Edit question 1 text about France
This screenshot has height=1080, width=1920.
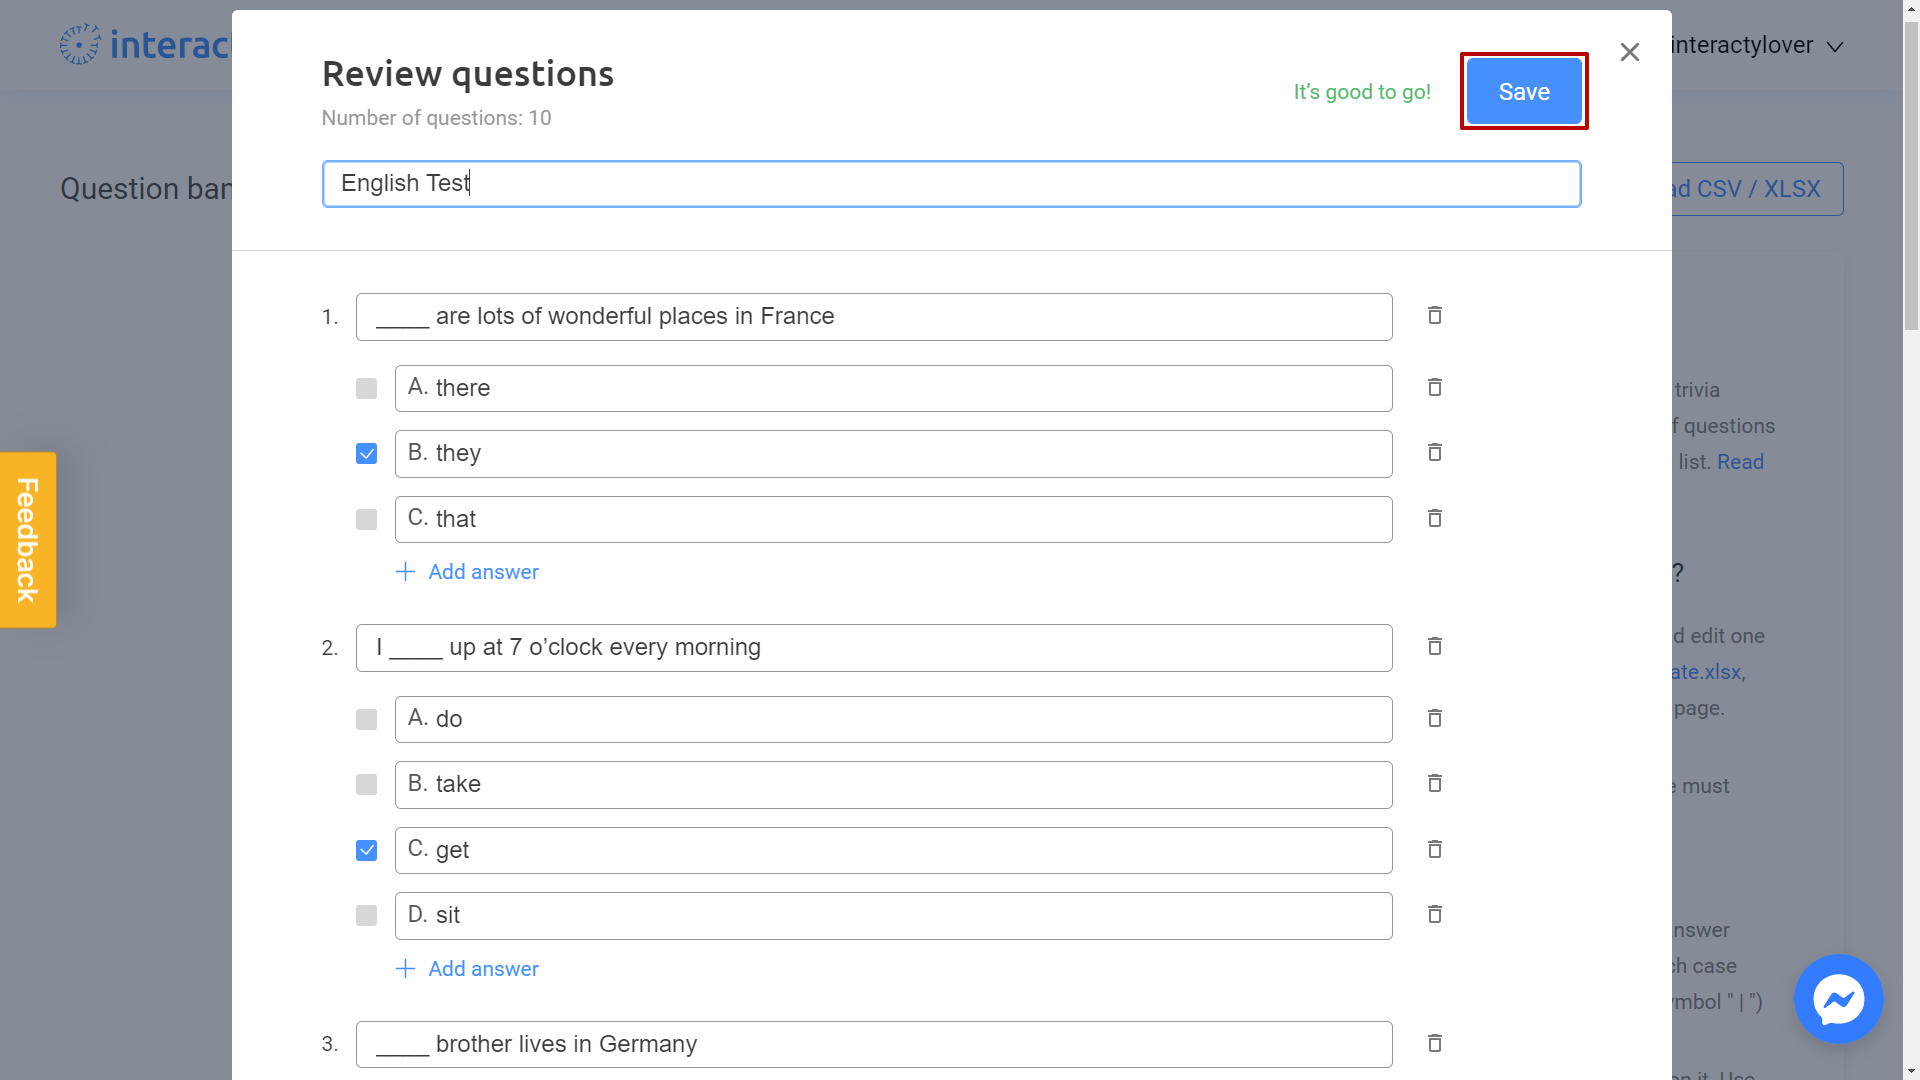coord(874,317)
